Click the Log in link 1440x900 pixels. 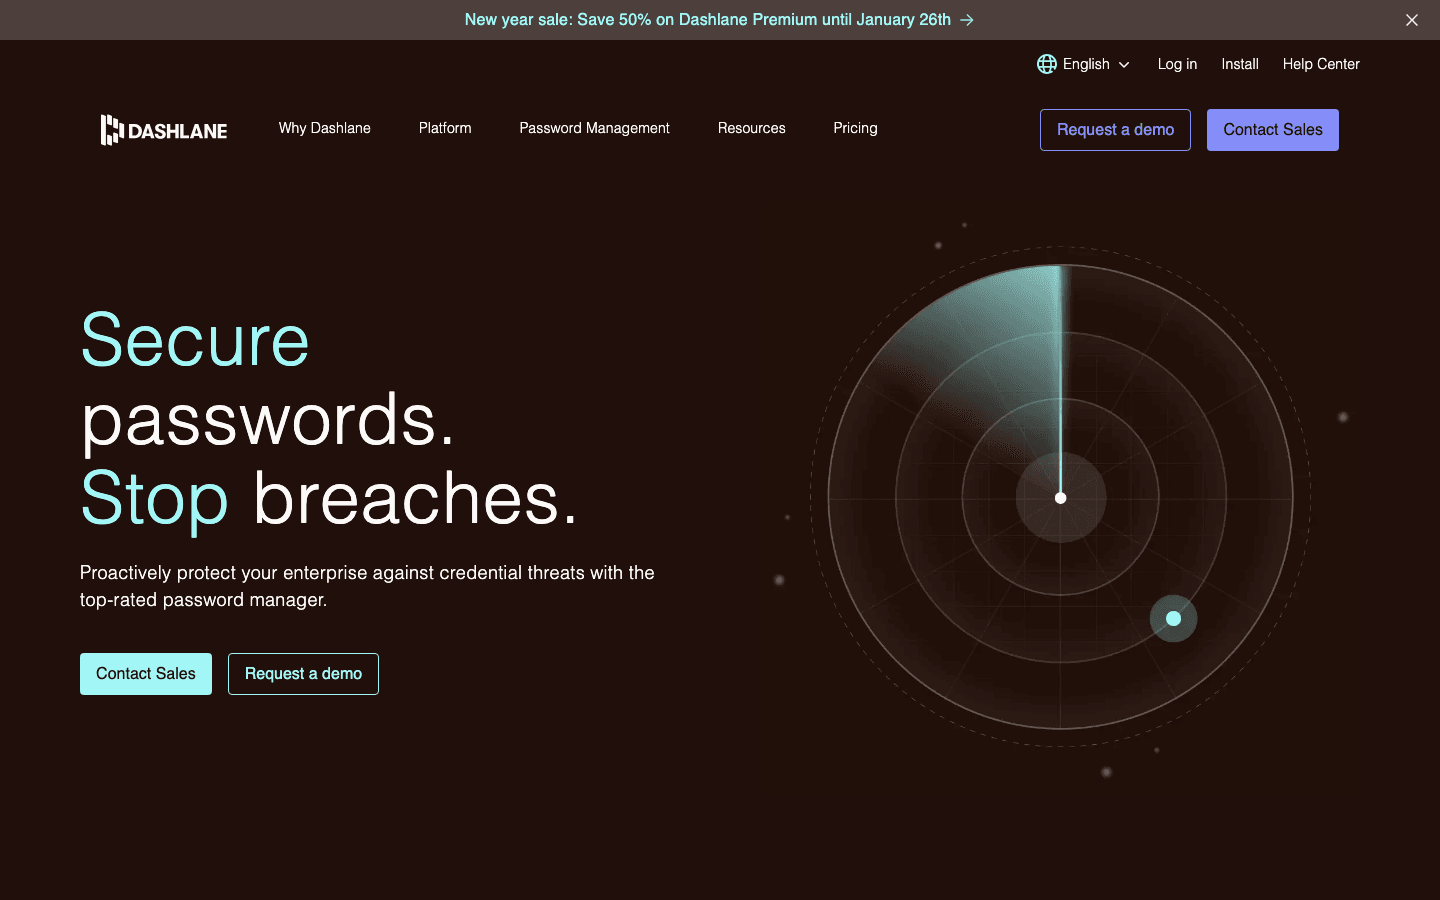click(1177, 64)
